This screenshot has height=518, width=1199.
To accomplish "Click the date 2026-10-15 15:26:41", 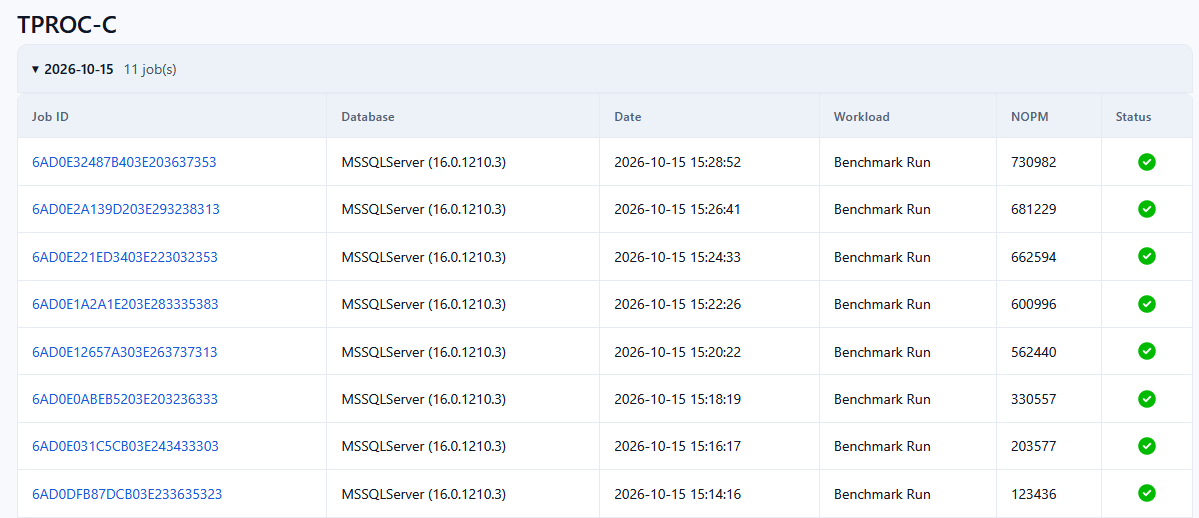I will point(677,209).
